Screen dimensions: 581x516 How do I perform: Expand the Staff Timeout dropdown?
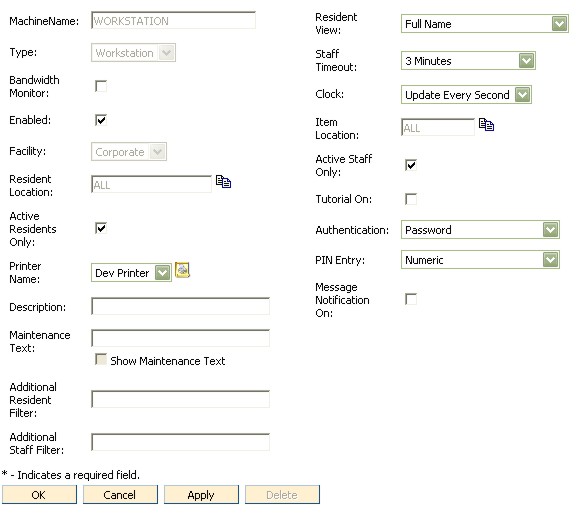tap(468, 61)
